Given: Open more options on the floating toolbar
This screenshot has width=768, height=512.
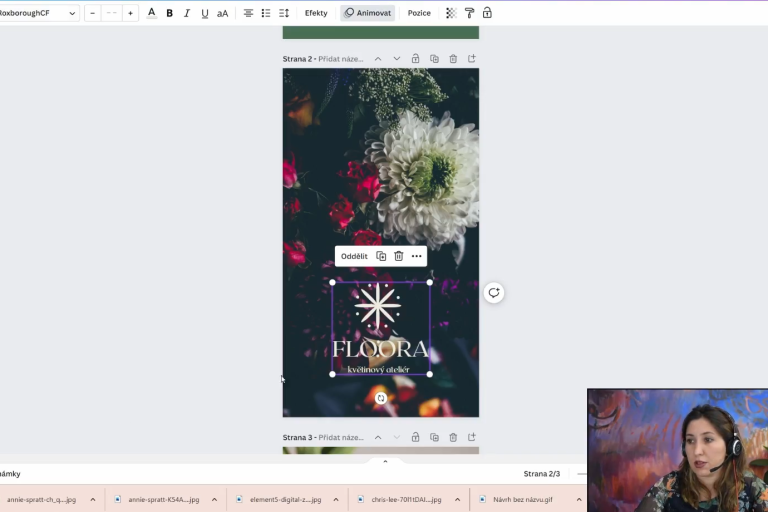Looking at the screenshot, I should [416, 256].
